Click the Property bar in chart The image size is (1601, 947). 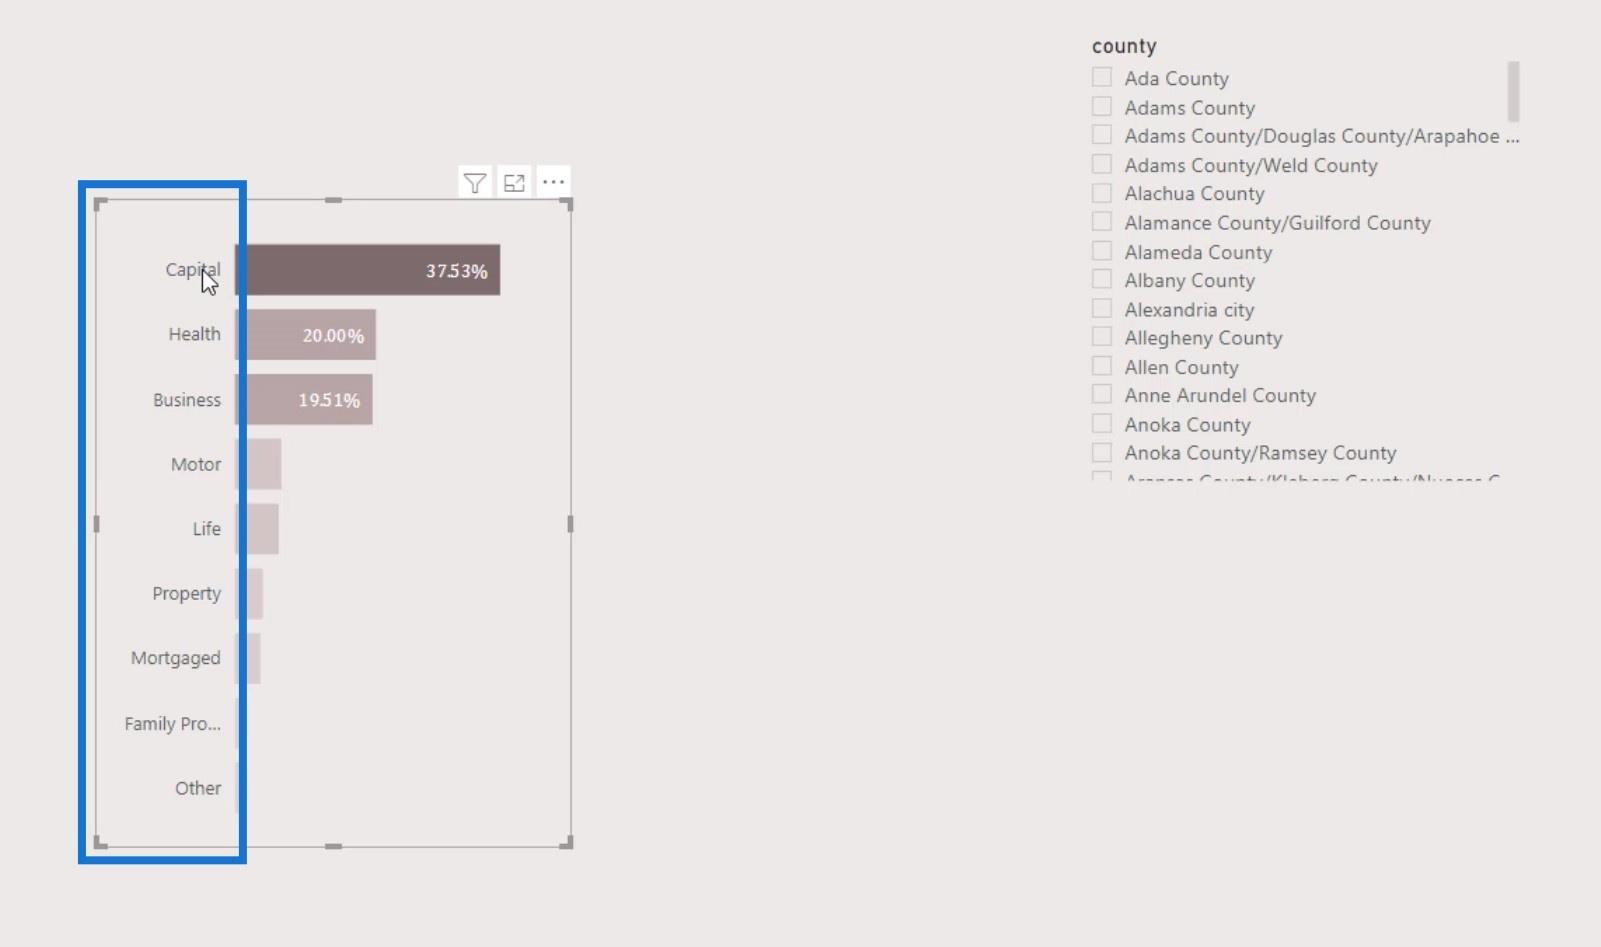(x=249, y=594)
